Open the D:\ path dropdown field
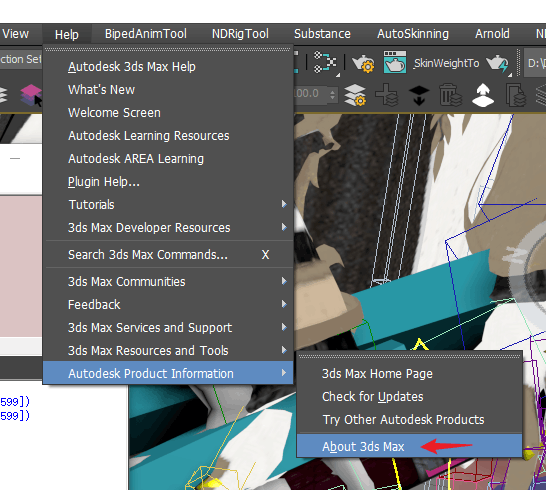The width and height of the screenshot is (546, 490). [x=535, y=63]
